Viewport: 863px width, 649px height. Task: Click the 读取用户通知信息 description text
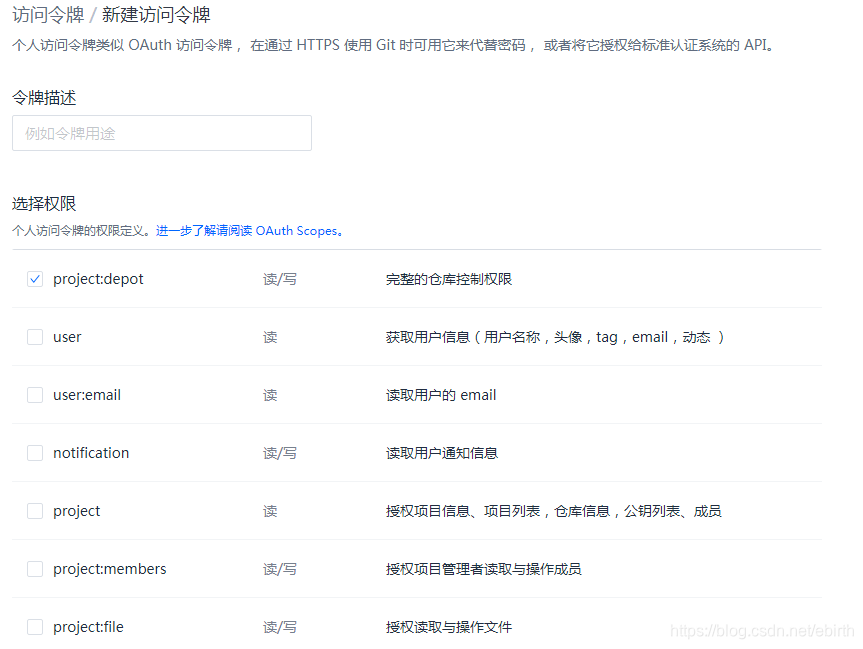pos(444,452)
